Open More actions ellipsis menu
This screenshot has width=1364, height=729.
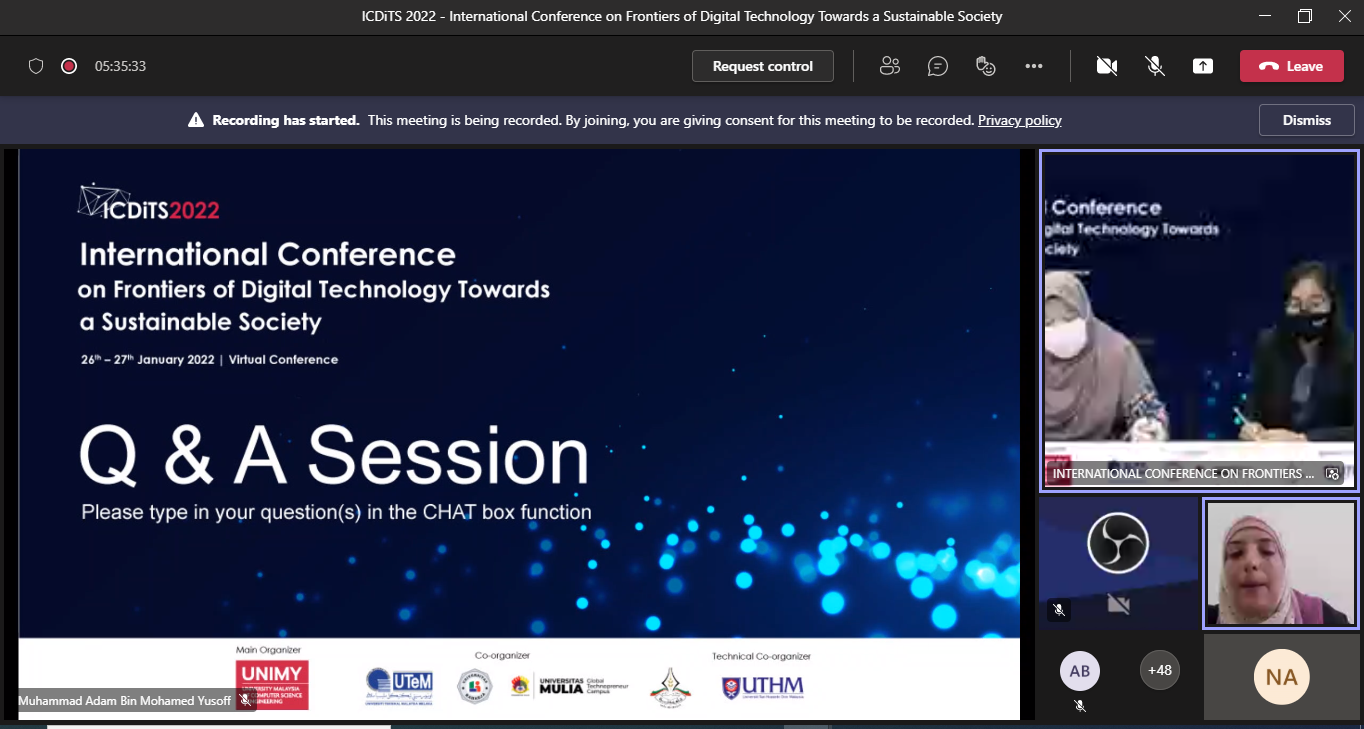pos(1034,66)
